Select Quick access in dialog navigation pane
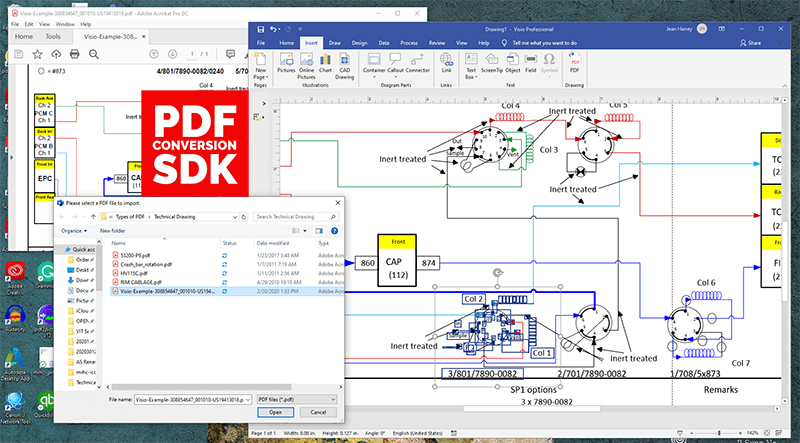Viewport: 800px width, 443px height. [81, 250]
